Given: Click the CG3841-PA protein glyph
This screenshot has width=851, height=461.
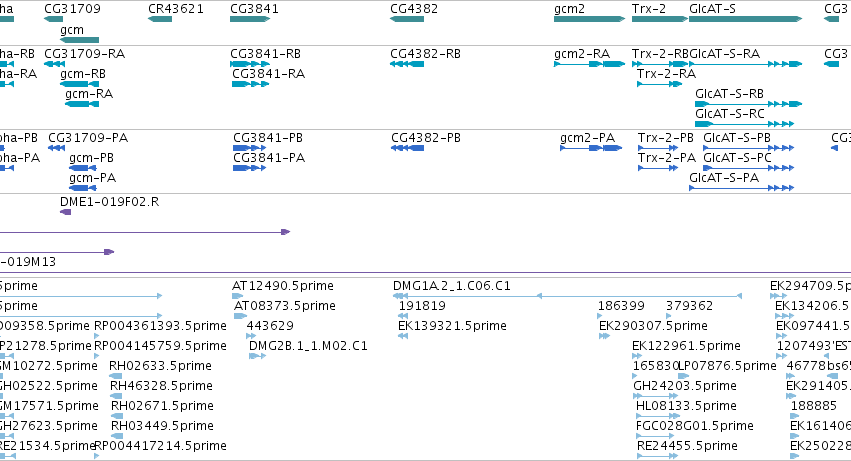Looking at the screenshot, I should point(250,168).
